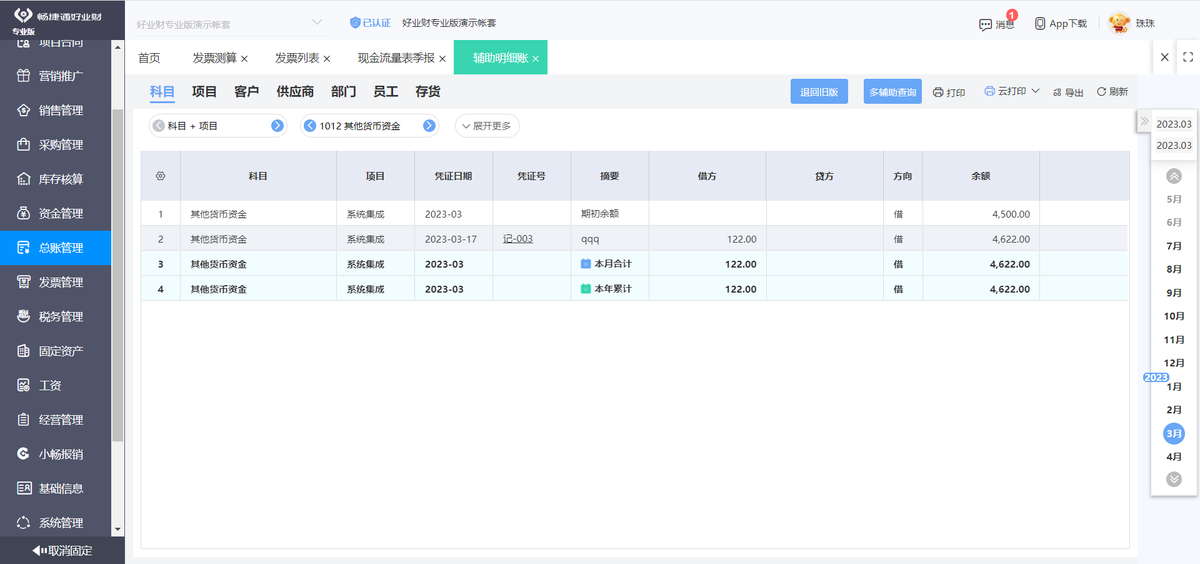The width and height of the screenshot is (1200, 564).
Task: Open 发票管理 in the sidebar
Action: [61, 283]
